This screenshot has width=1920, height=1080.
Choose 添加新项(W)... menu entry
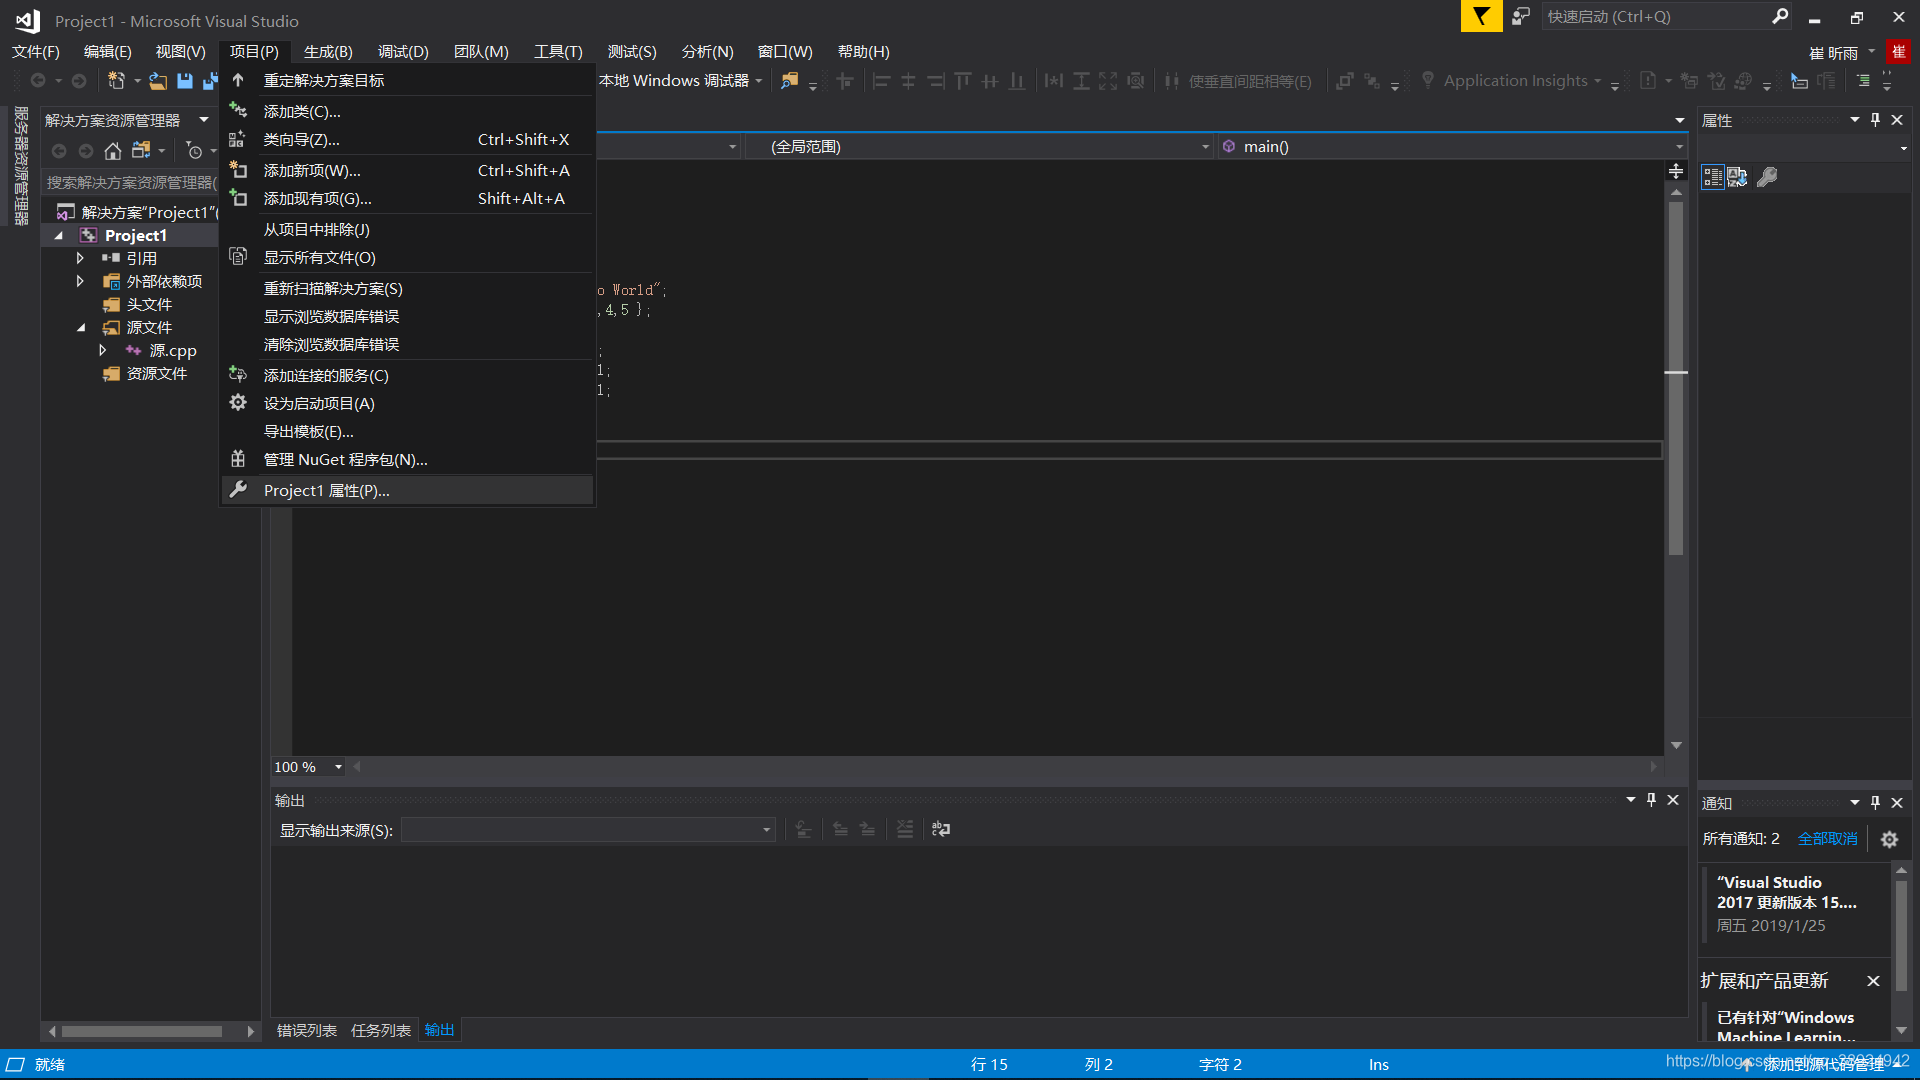tap(407, 170)
